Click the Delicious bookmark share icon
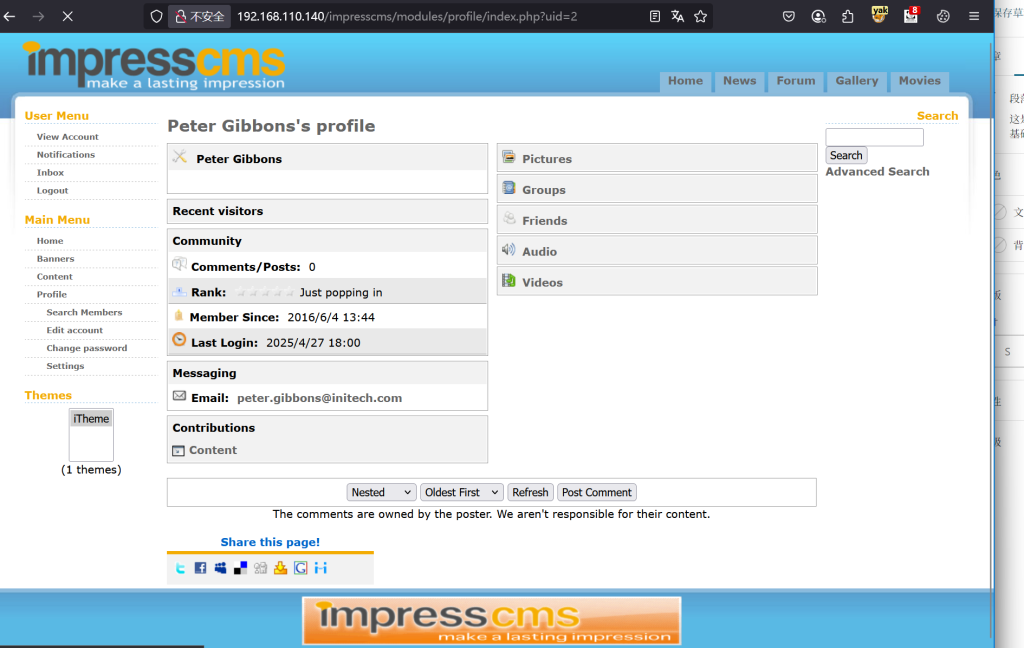The height and width of the screenshot is (648, 1024). point(240,568)
